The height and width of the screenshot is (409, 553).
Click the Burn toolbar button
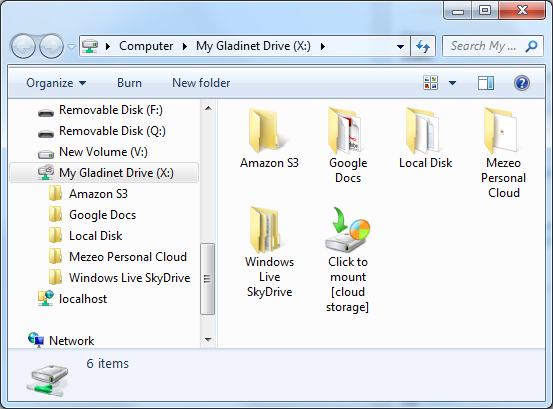pos(129,83)
